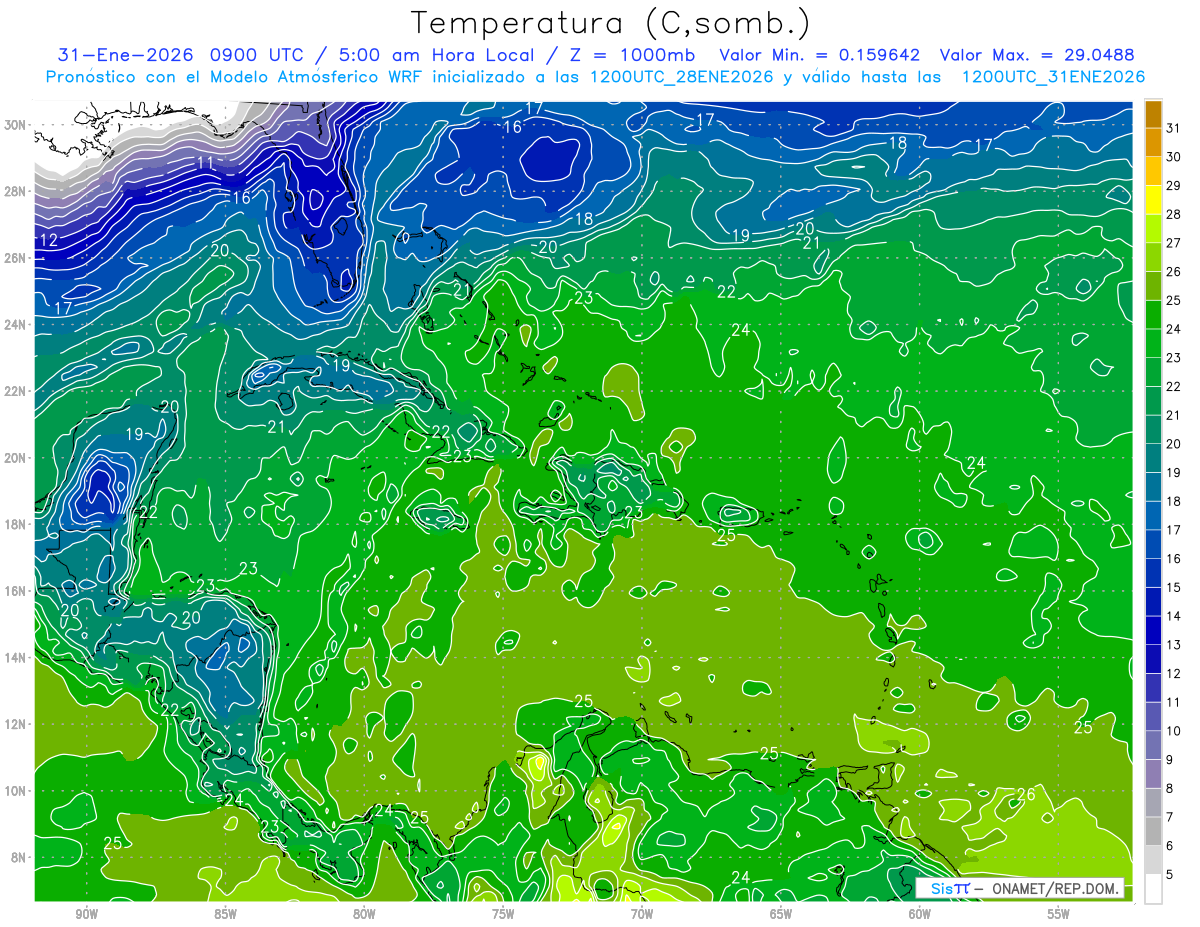Click the color bar label '14'
This screenshot has height=927, width=1200.
click(1174, 617)
